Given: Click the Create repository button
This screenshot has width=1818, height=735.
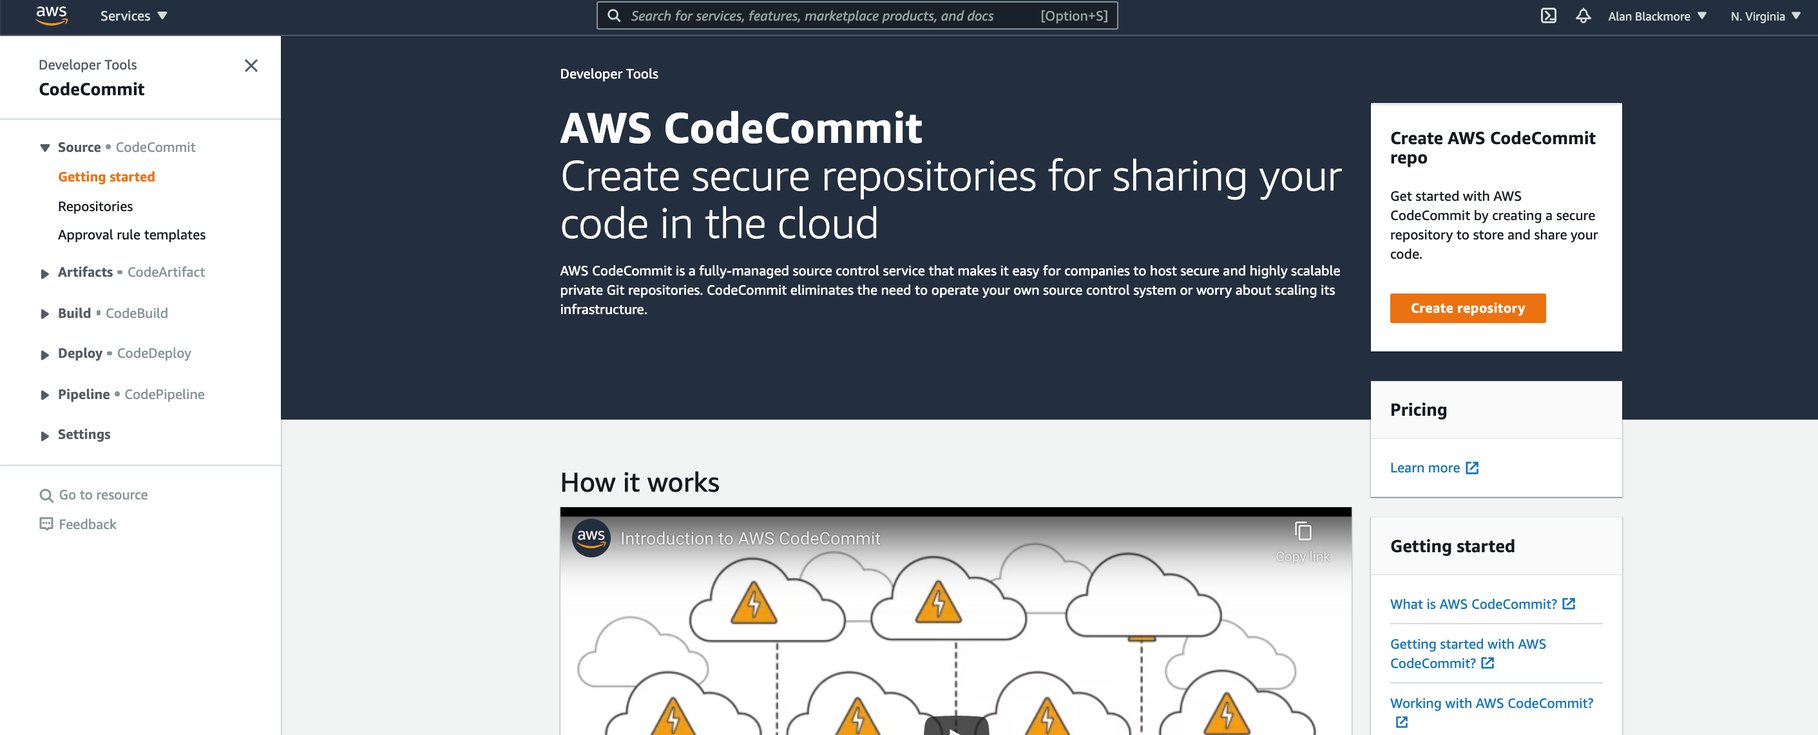Looking at the screenshot, I should 1467,308.
